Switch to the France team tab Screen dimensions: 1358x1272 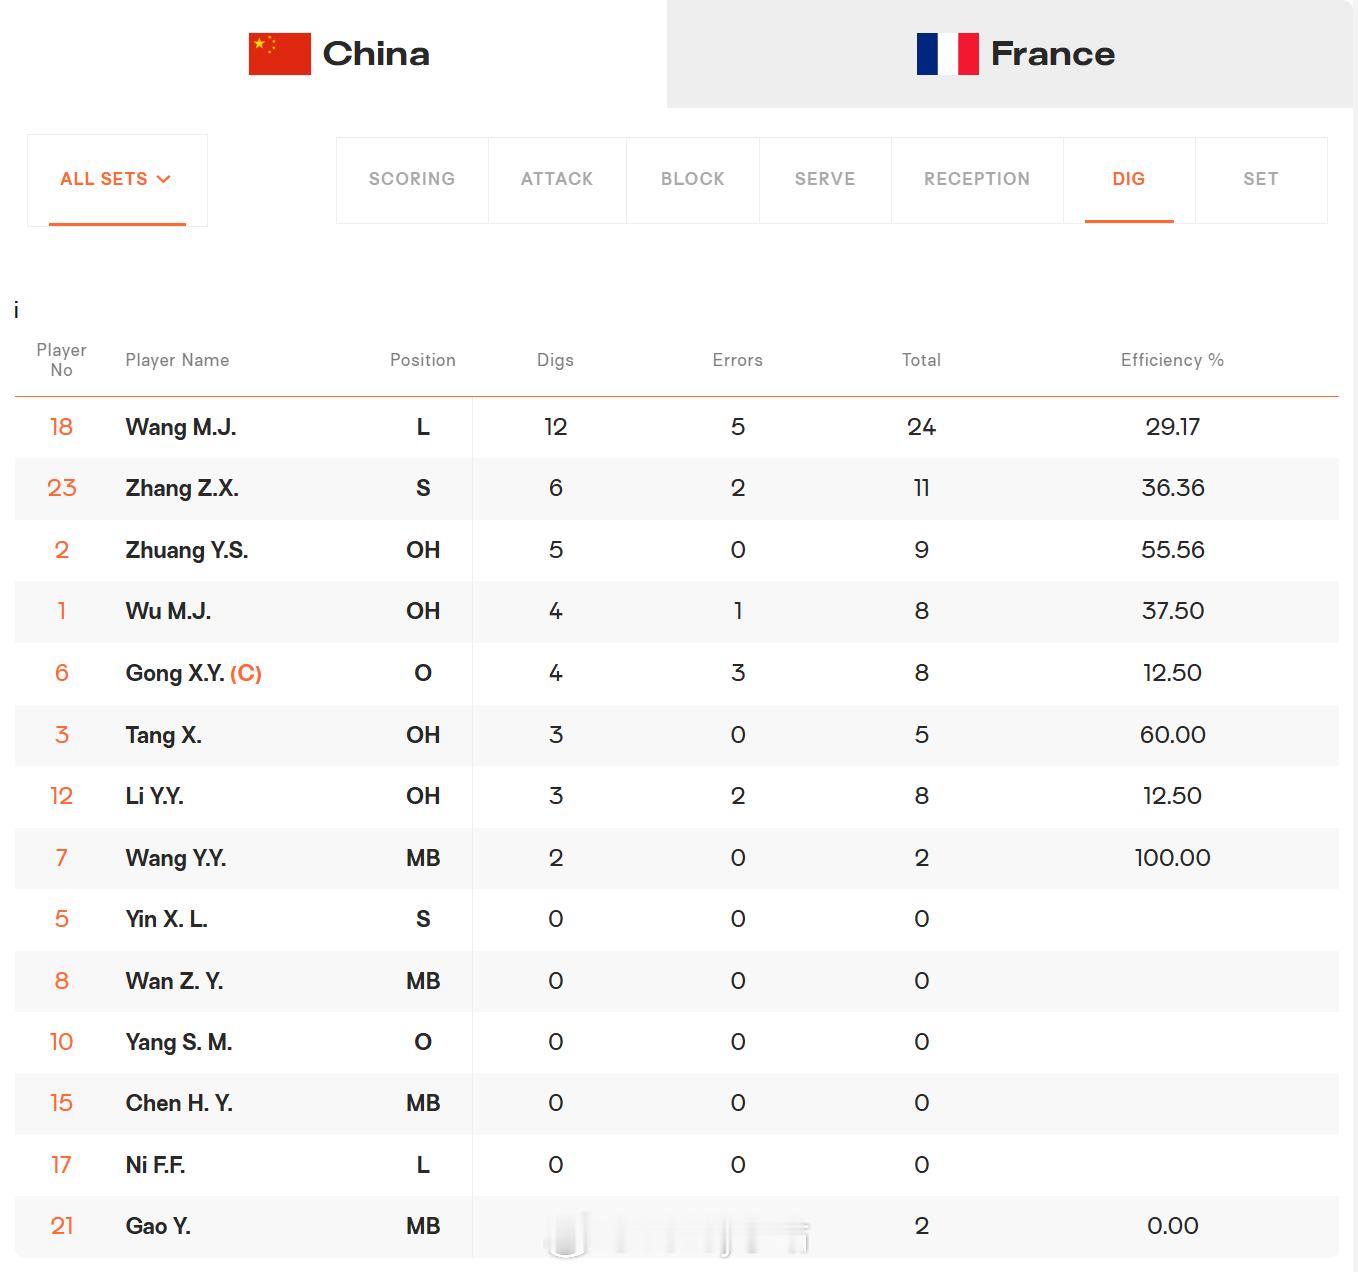[1012, 54]
